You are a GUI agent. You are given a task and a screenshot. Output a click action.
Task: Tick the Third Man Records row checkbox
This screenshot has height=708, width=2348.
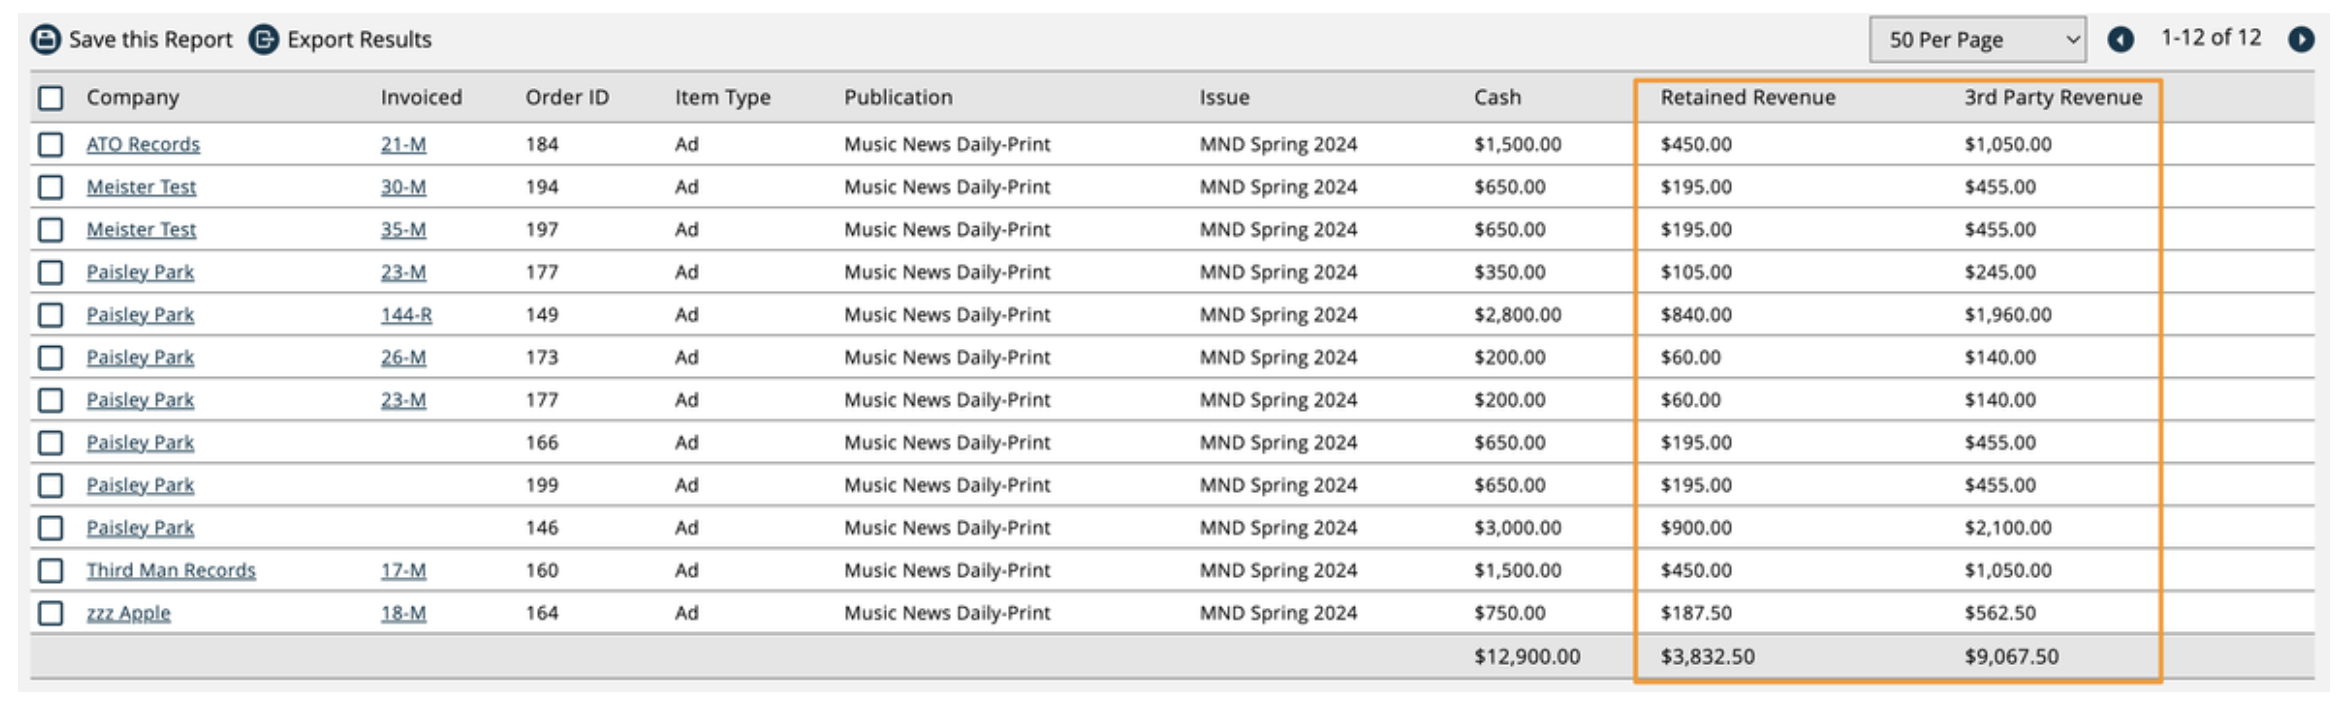tap(51, 571)
